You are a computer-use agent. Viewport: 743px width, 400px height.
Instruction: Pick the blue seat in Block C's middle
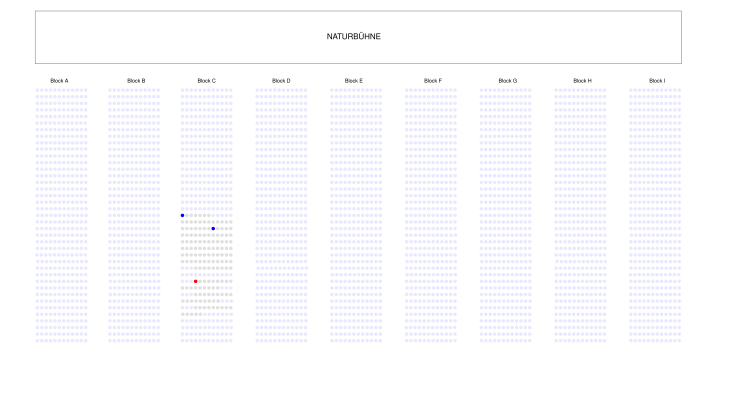[x=213, y=229]
